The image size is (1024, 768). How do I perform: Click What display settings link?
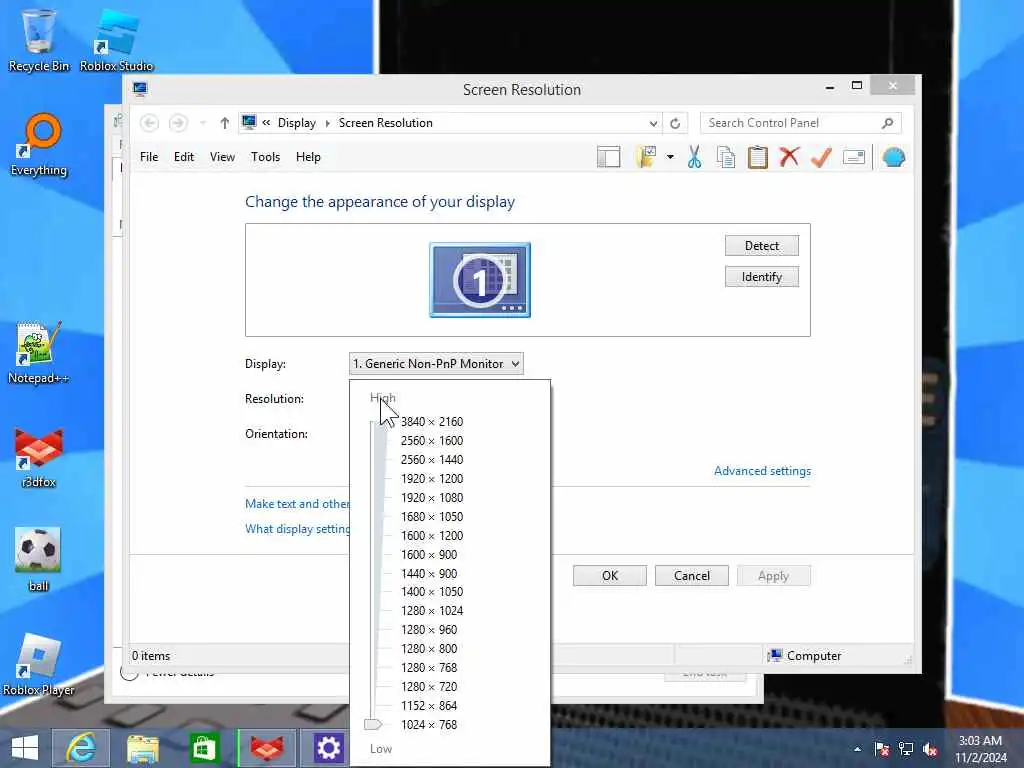[x=297, y=529]
